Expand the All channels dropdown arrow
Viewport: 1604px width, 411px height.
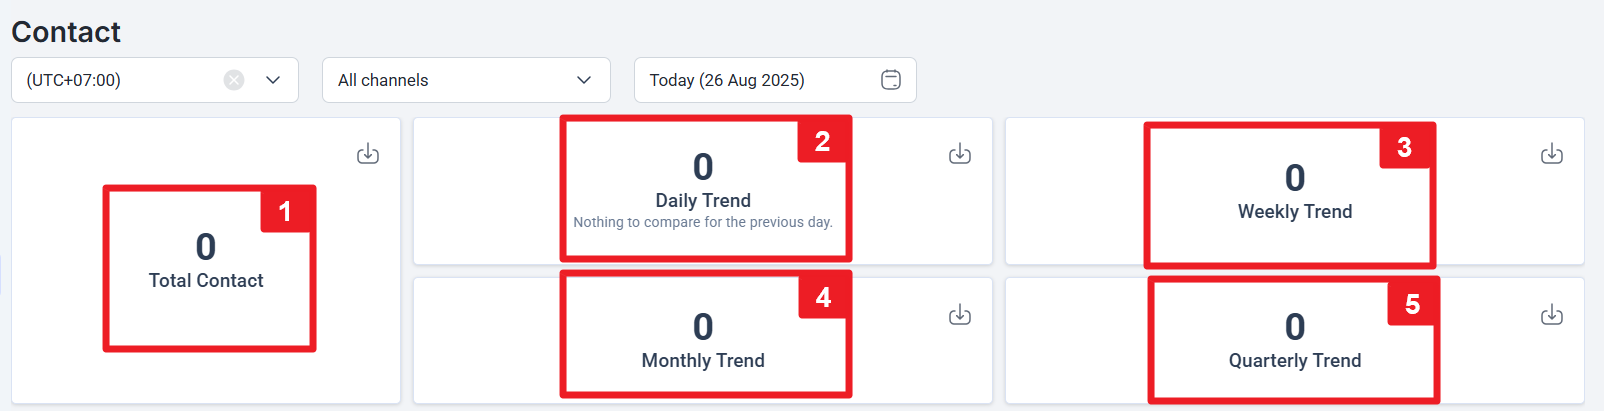pos(585,80)
